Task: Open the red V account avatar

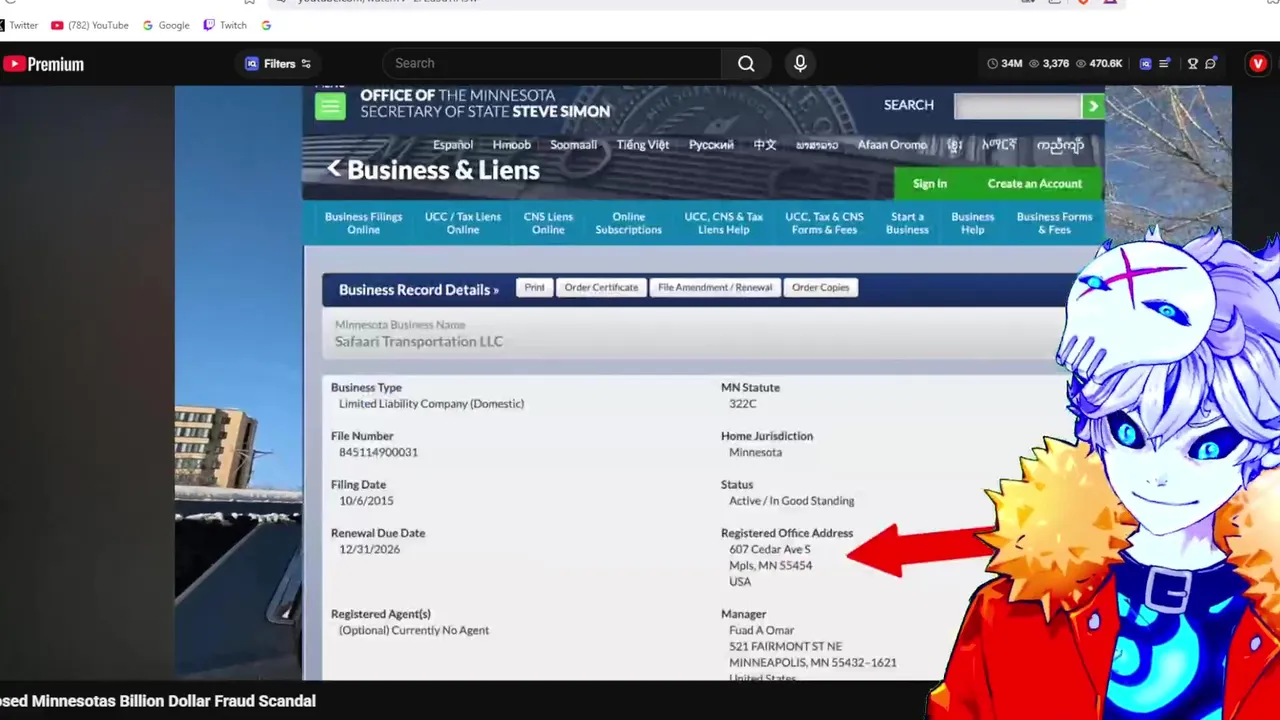Action: (1258, 63)
